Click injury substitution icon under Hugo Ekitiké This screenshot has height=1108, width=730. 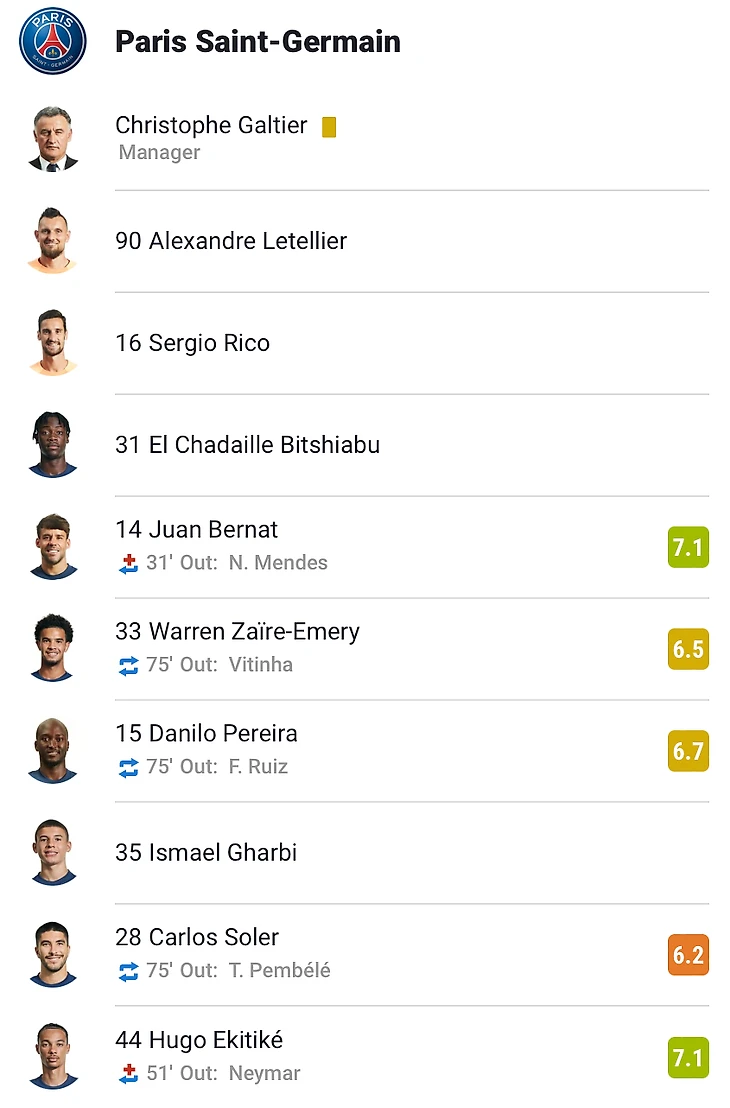coord(128,1073)
